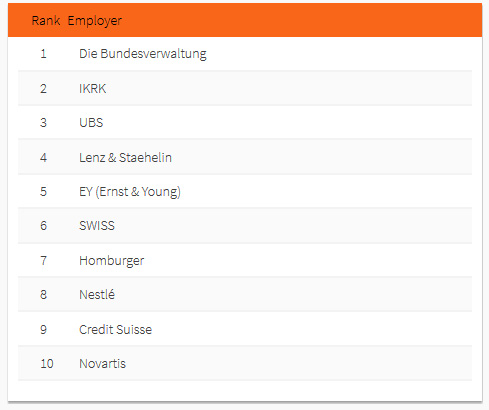The height and width of the screenshot is (410, 489).
Task: Click rank number 5
Action: pyautogui.click(x=43, y=192)
